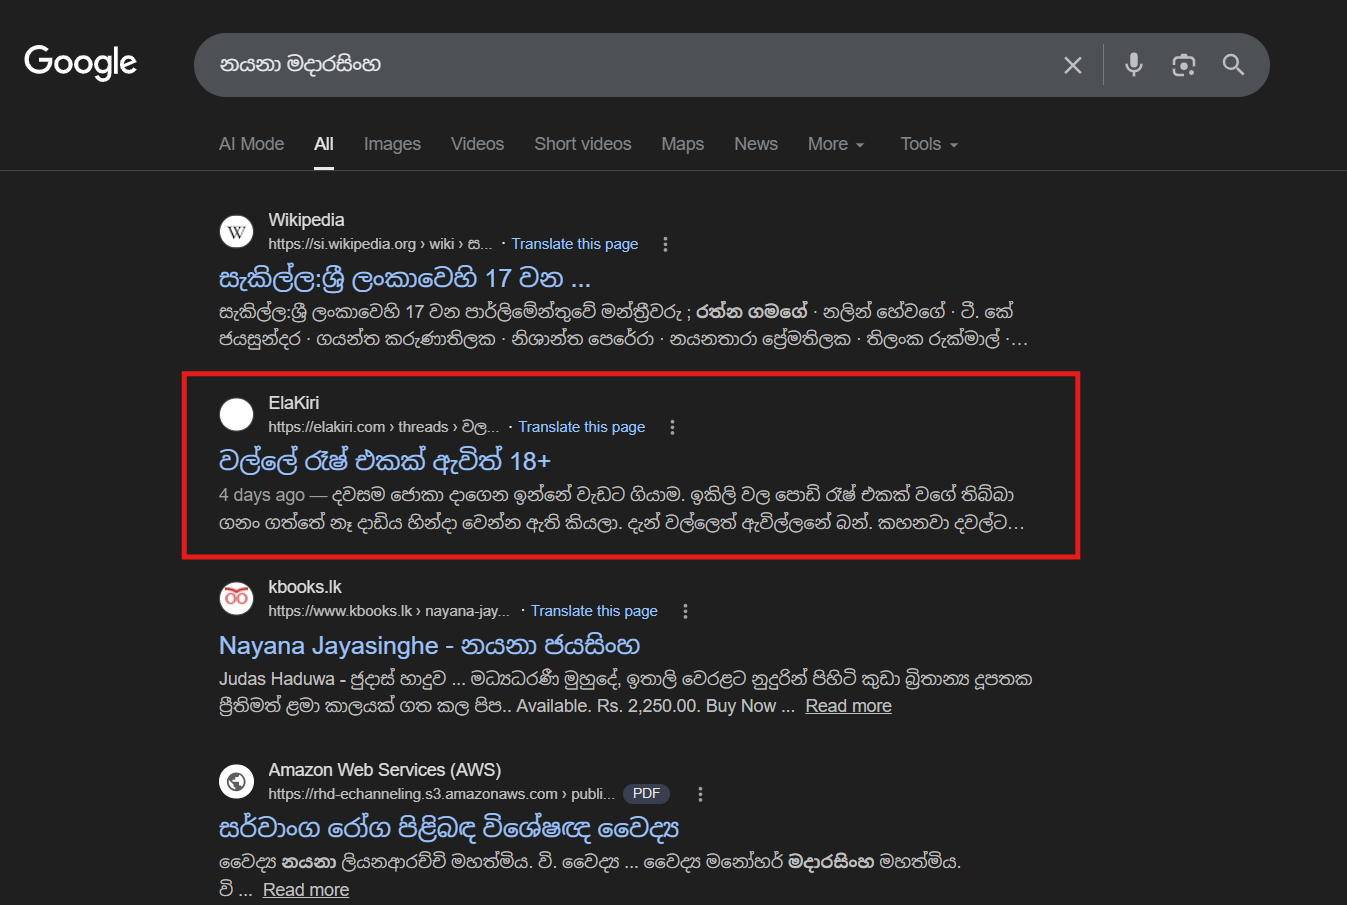The height and width of the screenshot is (905, 1347).
Task: Open the News tab
Action: (x=756, y=144)
